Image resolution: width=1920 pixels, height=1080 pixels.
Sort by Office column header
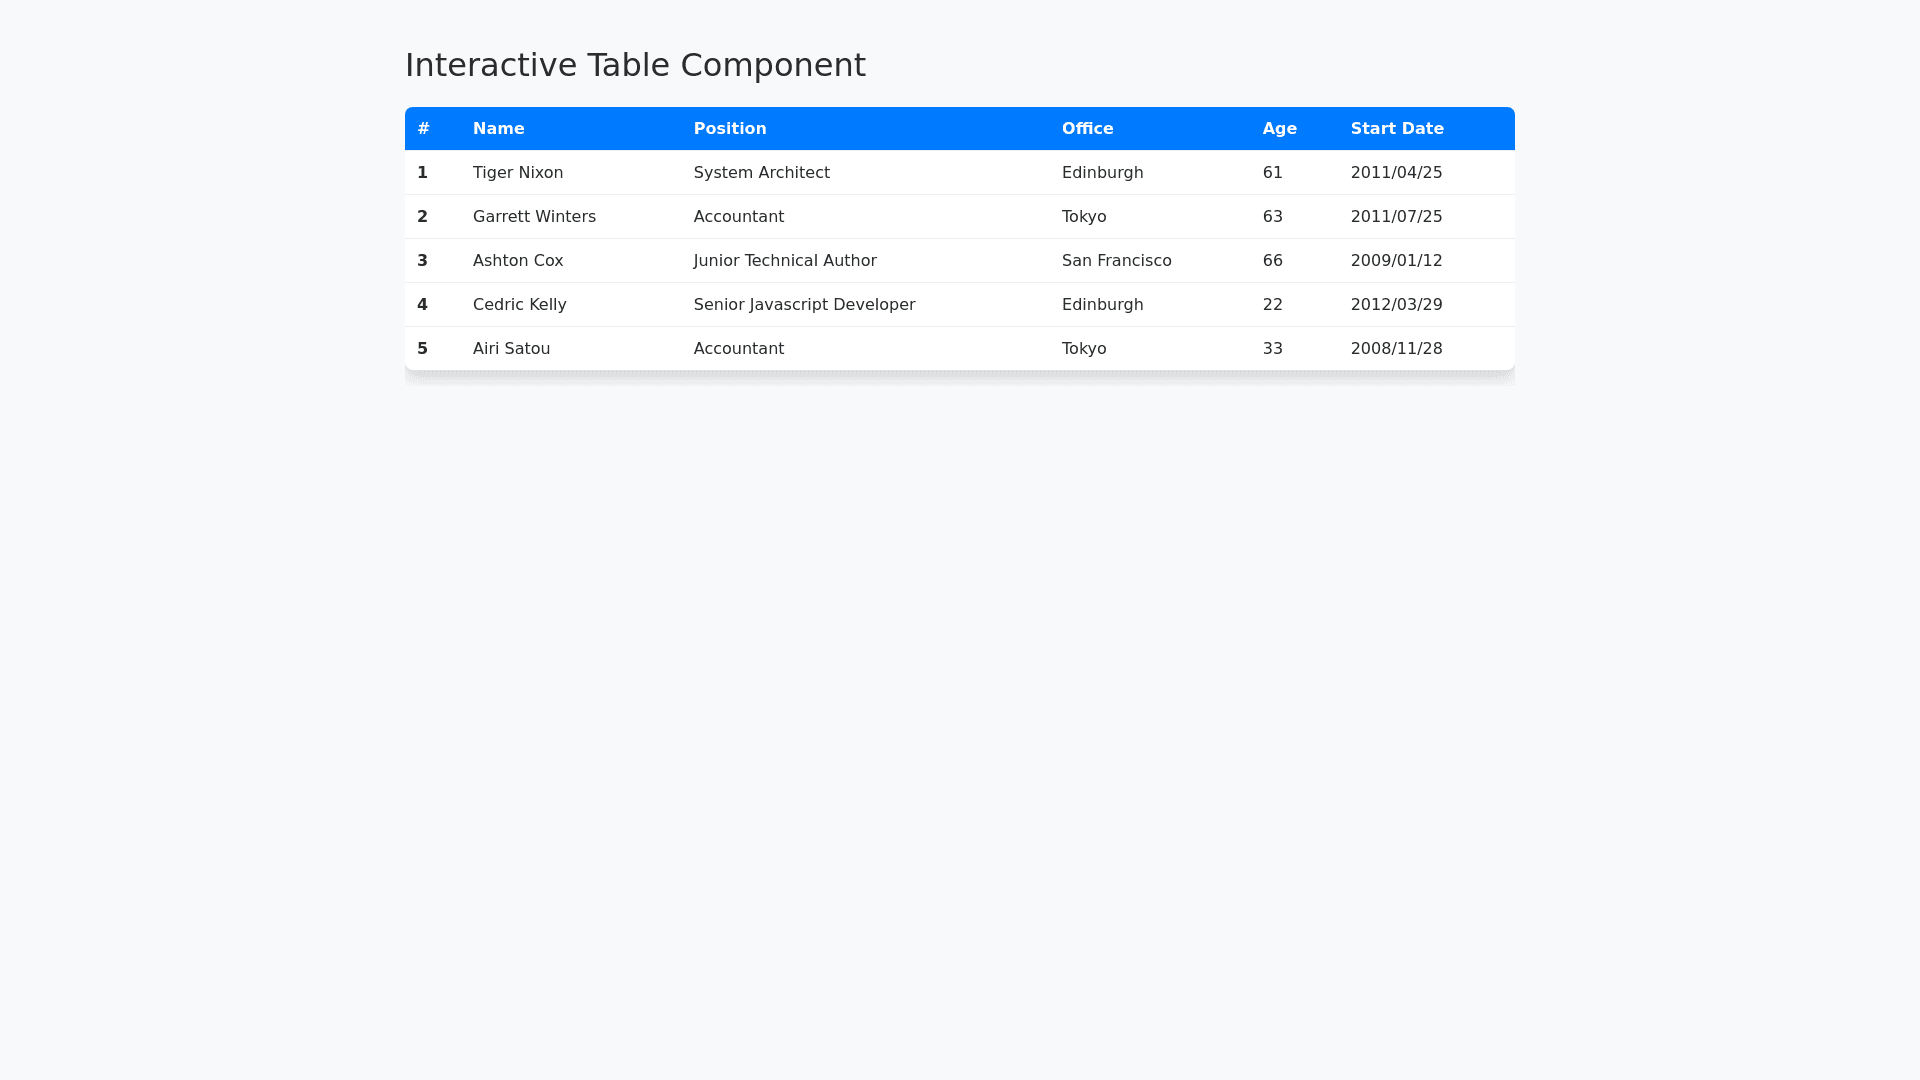1087,128
